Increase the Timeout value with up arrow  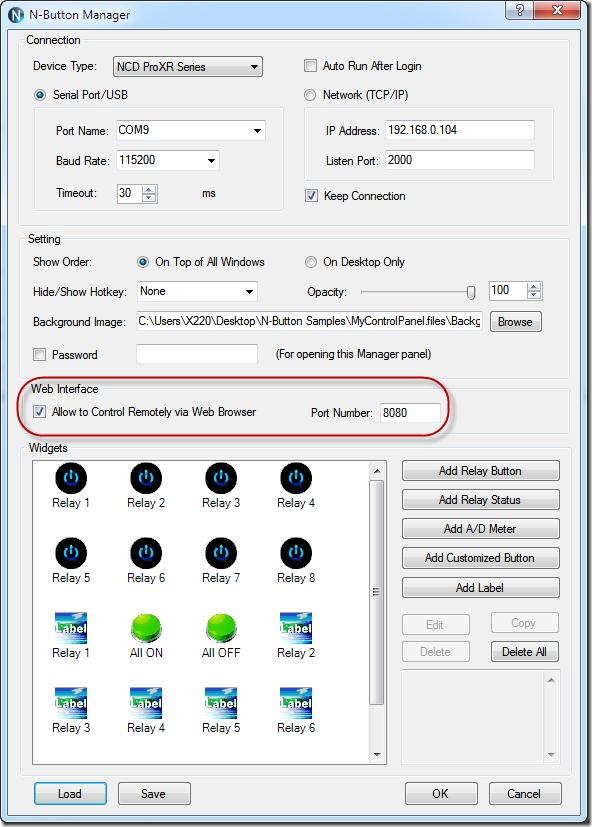pyautogui.click(x=149, y=190)
